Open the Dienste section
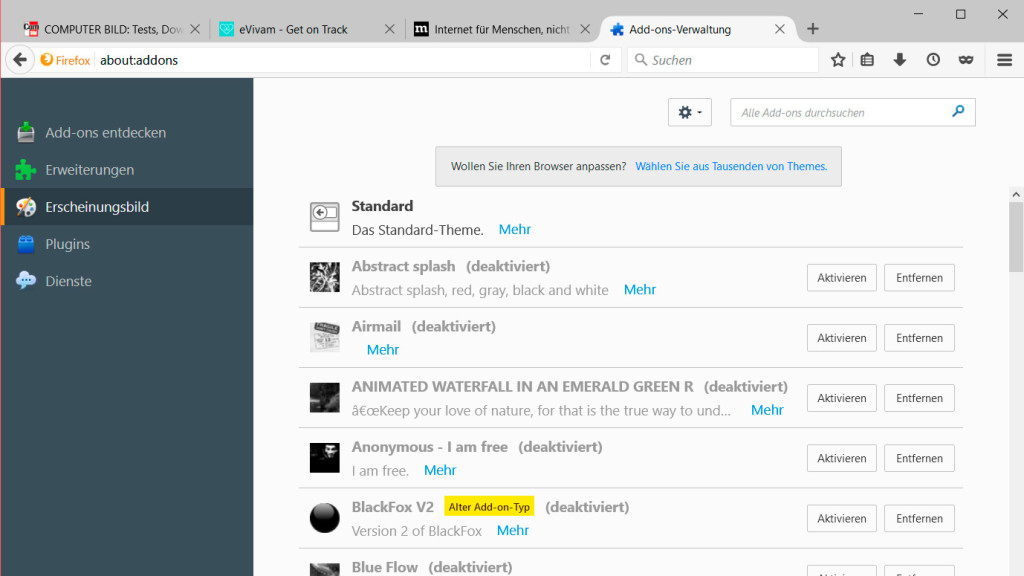1024x576 pixels. pyautogui.click(x=127, y=281)
